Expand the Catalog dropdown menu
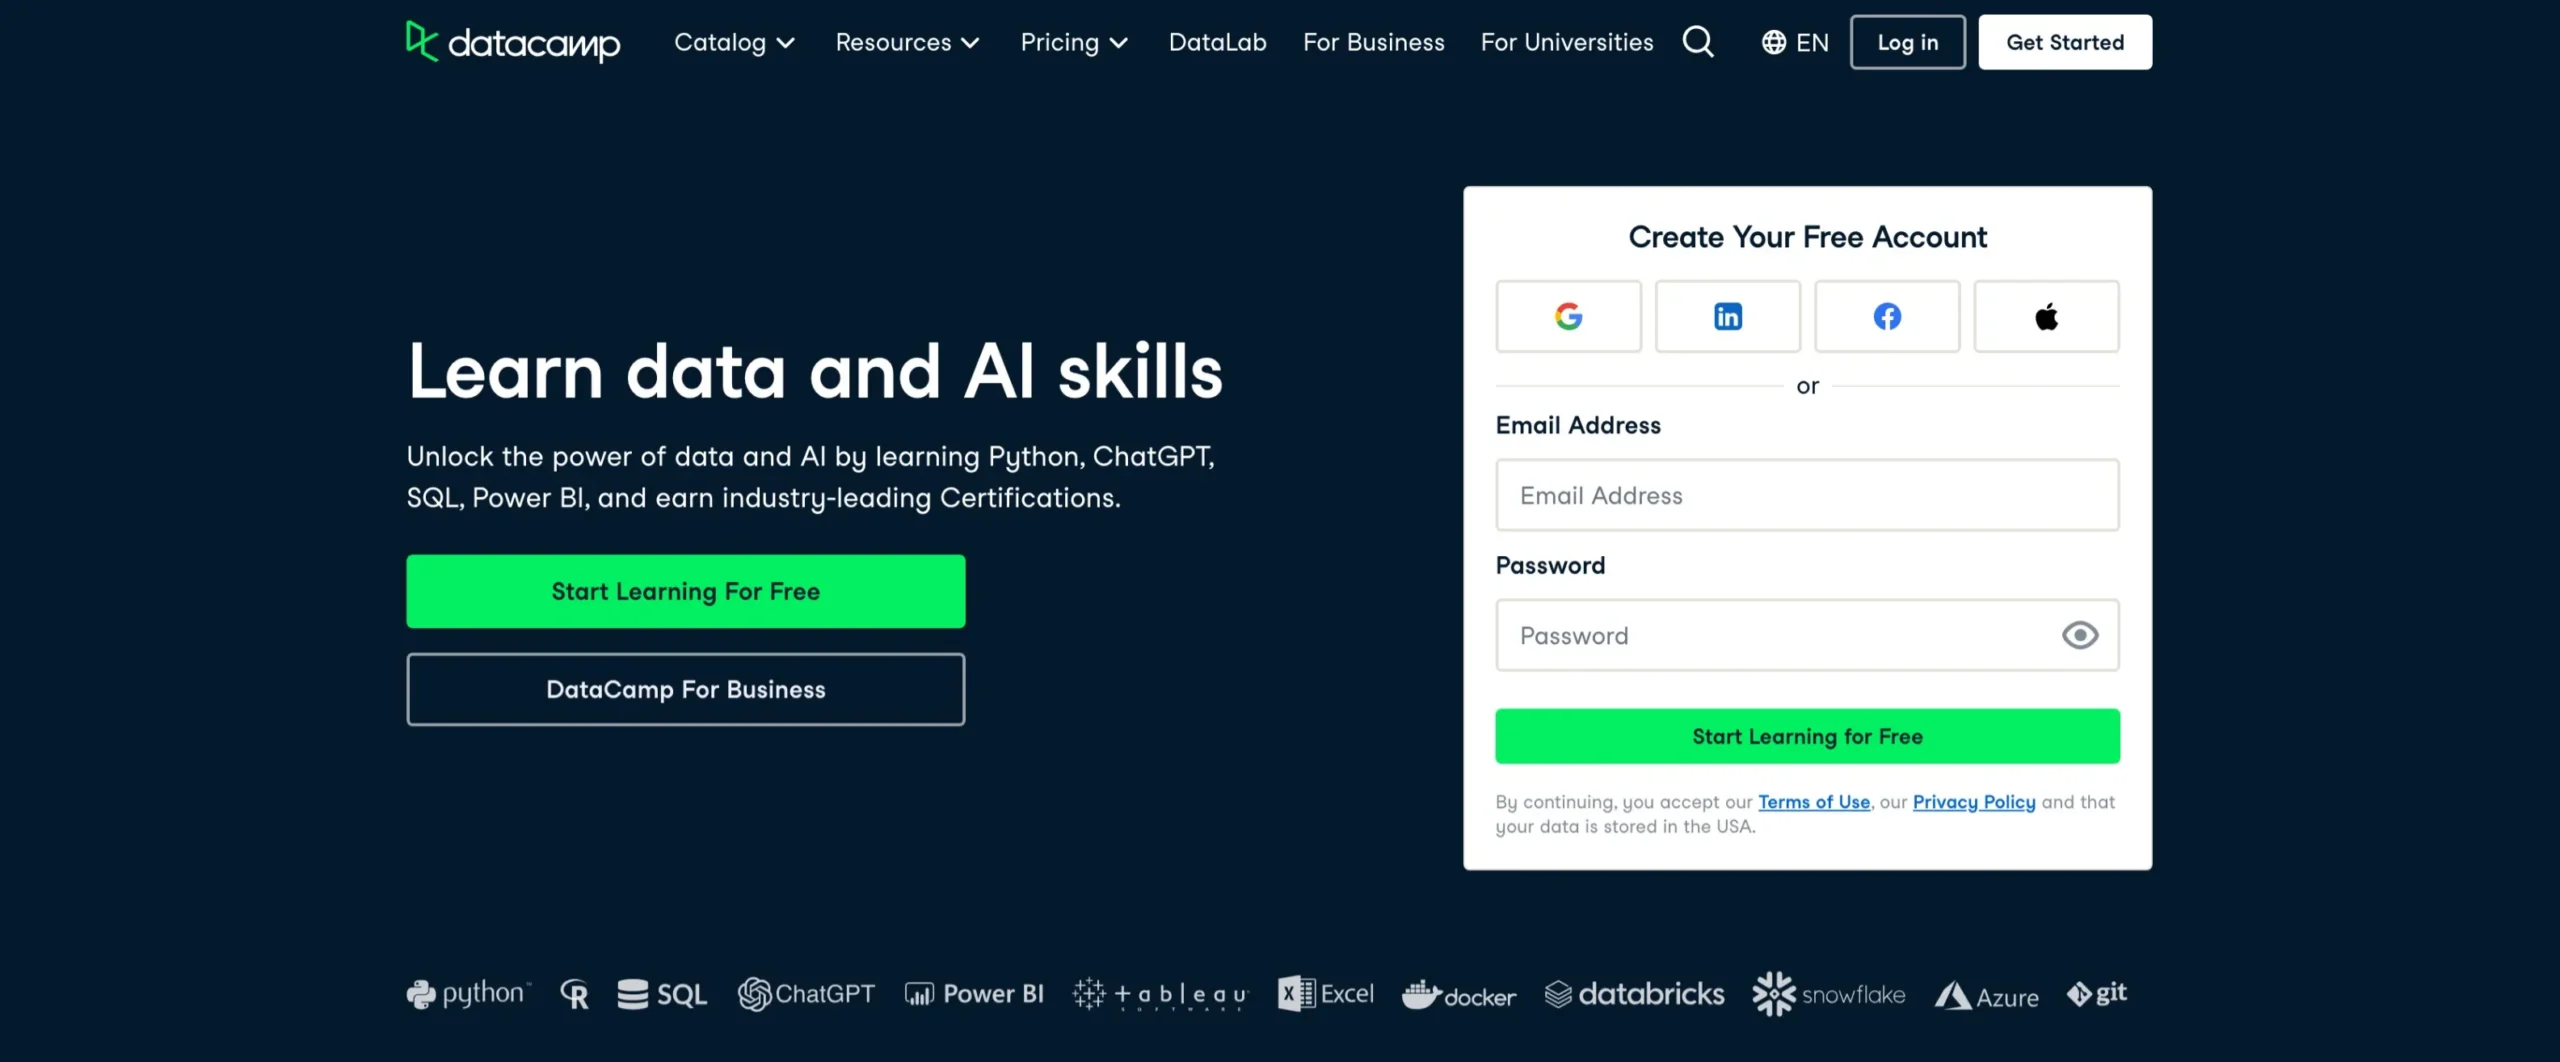Viewport: 2560px width, 1062px height. pyautogui.click(x=734, y=42)
